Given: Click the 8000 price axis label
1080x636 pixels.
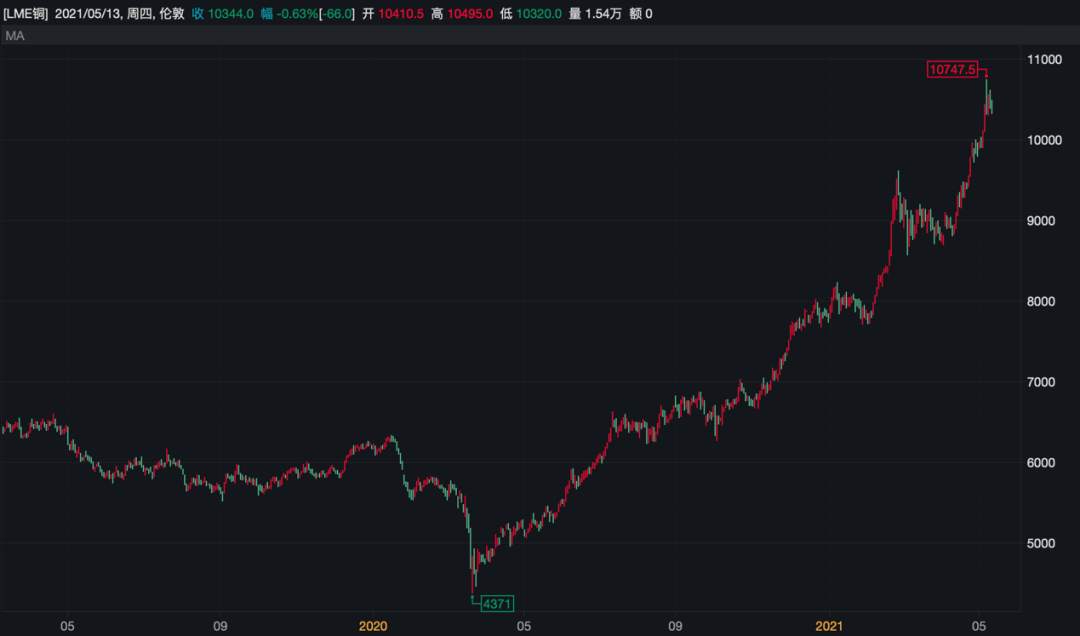Looking at the screenshot, I should tap(1041, 302).
